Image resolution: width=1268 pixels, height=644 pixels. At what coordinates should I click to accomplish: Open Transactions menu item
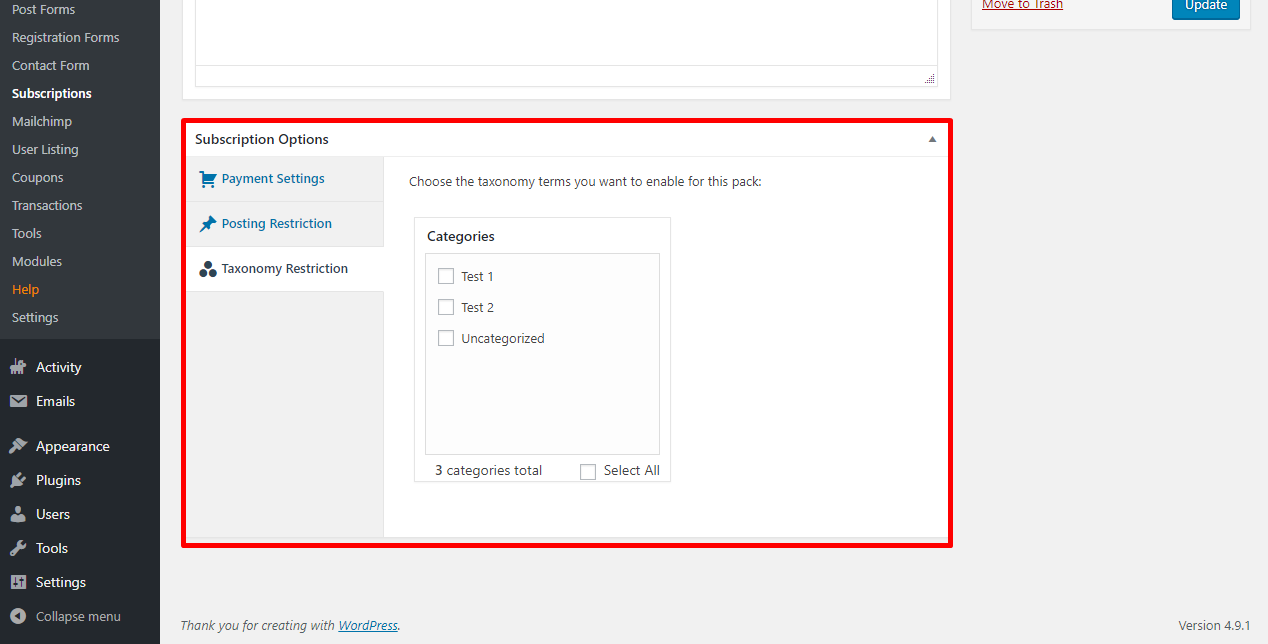(x=47, y=205)
